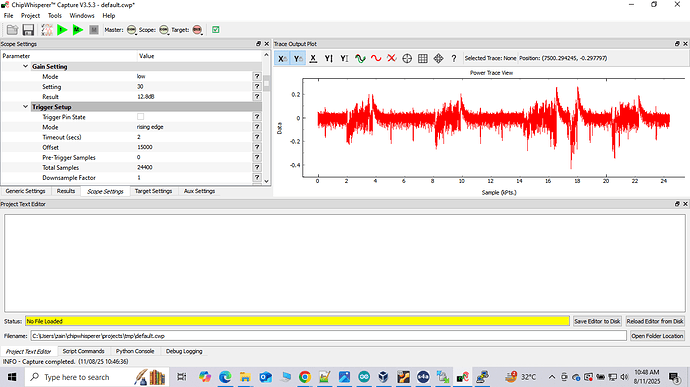
Task: Collapse the Trigger Setup group
Action: click(x=26, y=107)
